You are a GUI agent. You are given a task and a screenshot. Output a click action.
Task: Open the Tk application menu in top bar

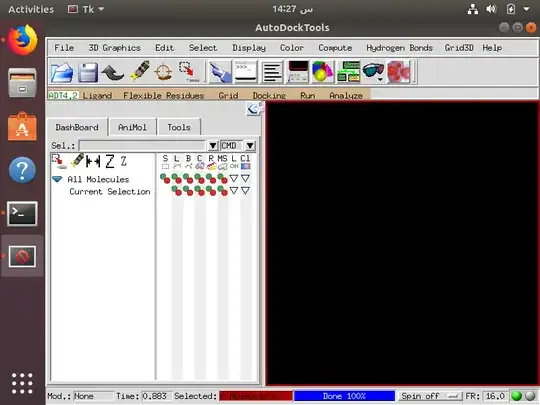coord(86,9)
